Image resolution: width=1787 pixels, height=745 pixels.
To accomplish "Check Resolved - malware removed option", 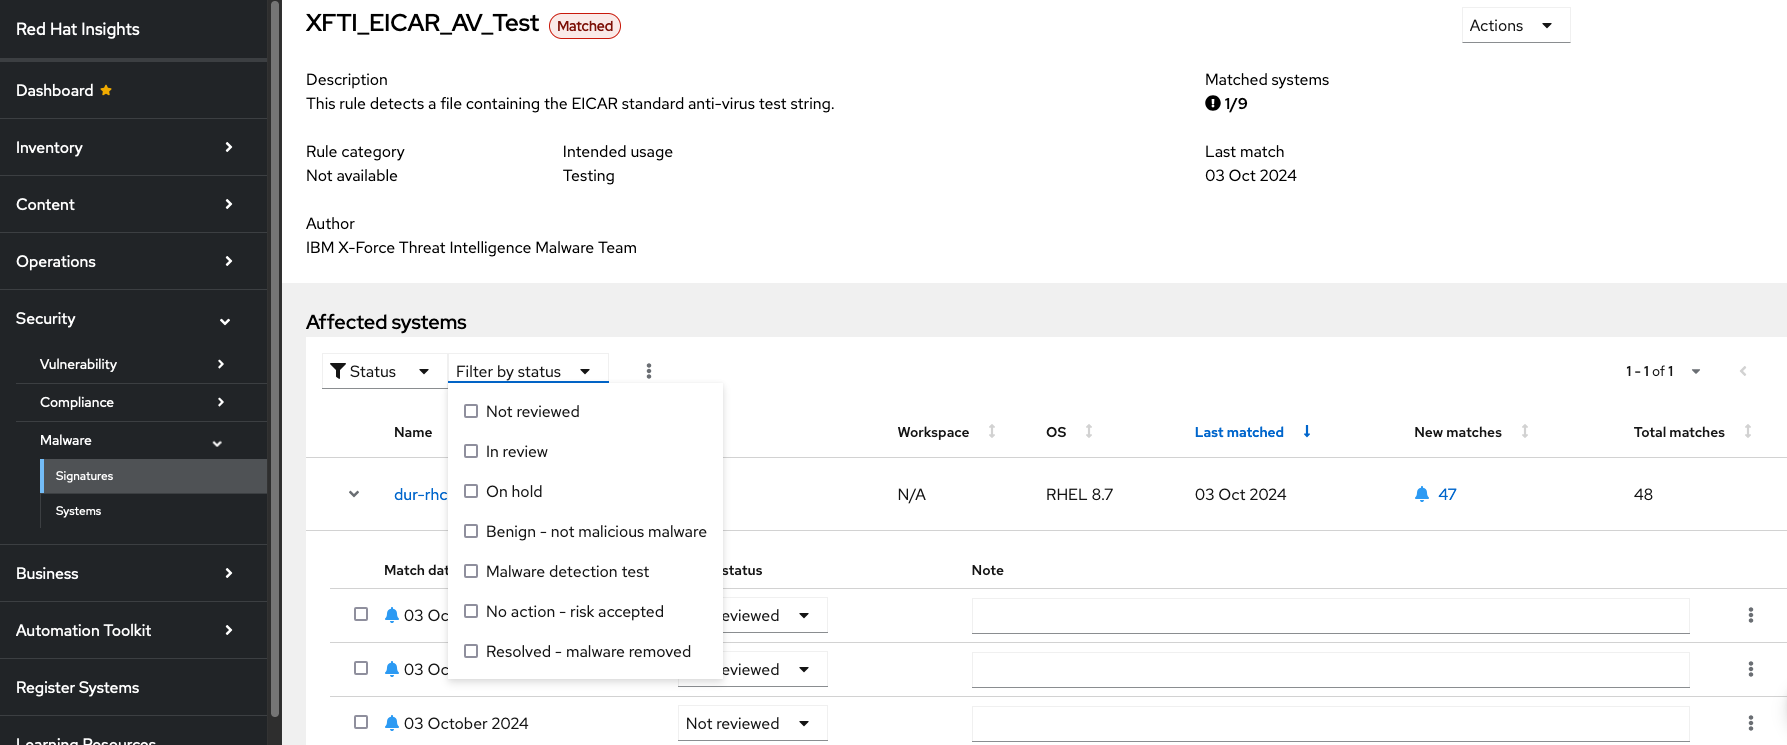I will (471, 651).
